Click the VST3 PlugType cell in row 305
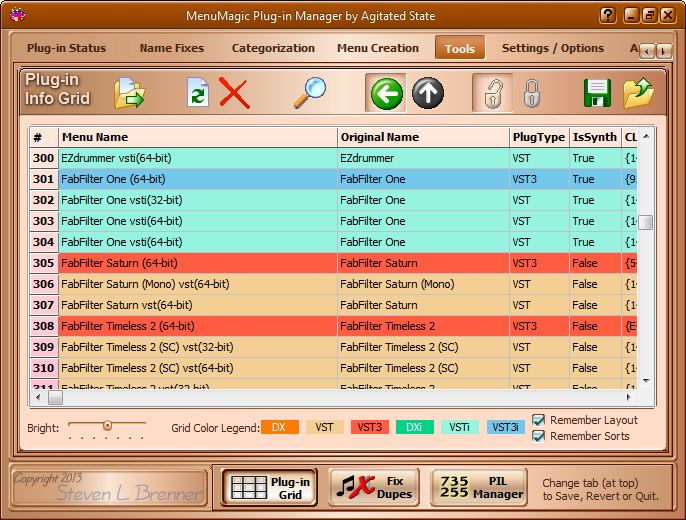 click(x=539, y=263)
